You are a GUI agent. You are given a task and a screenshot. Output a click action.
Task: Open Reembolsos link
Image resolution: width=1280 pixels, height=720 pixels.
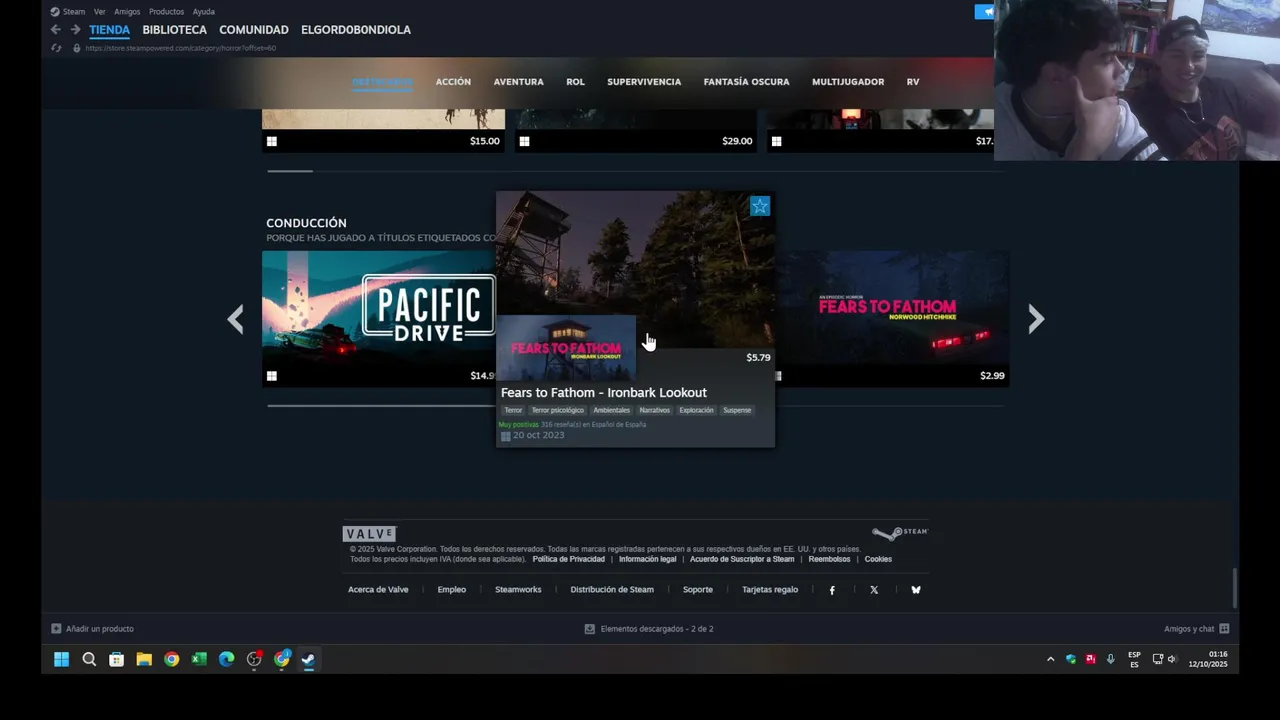coord(829,559)
